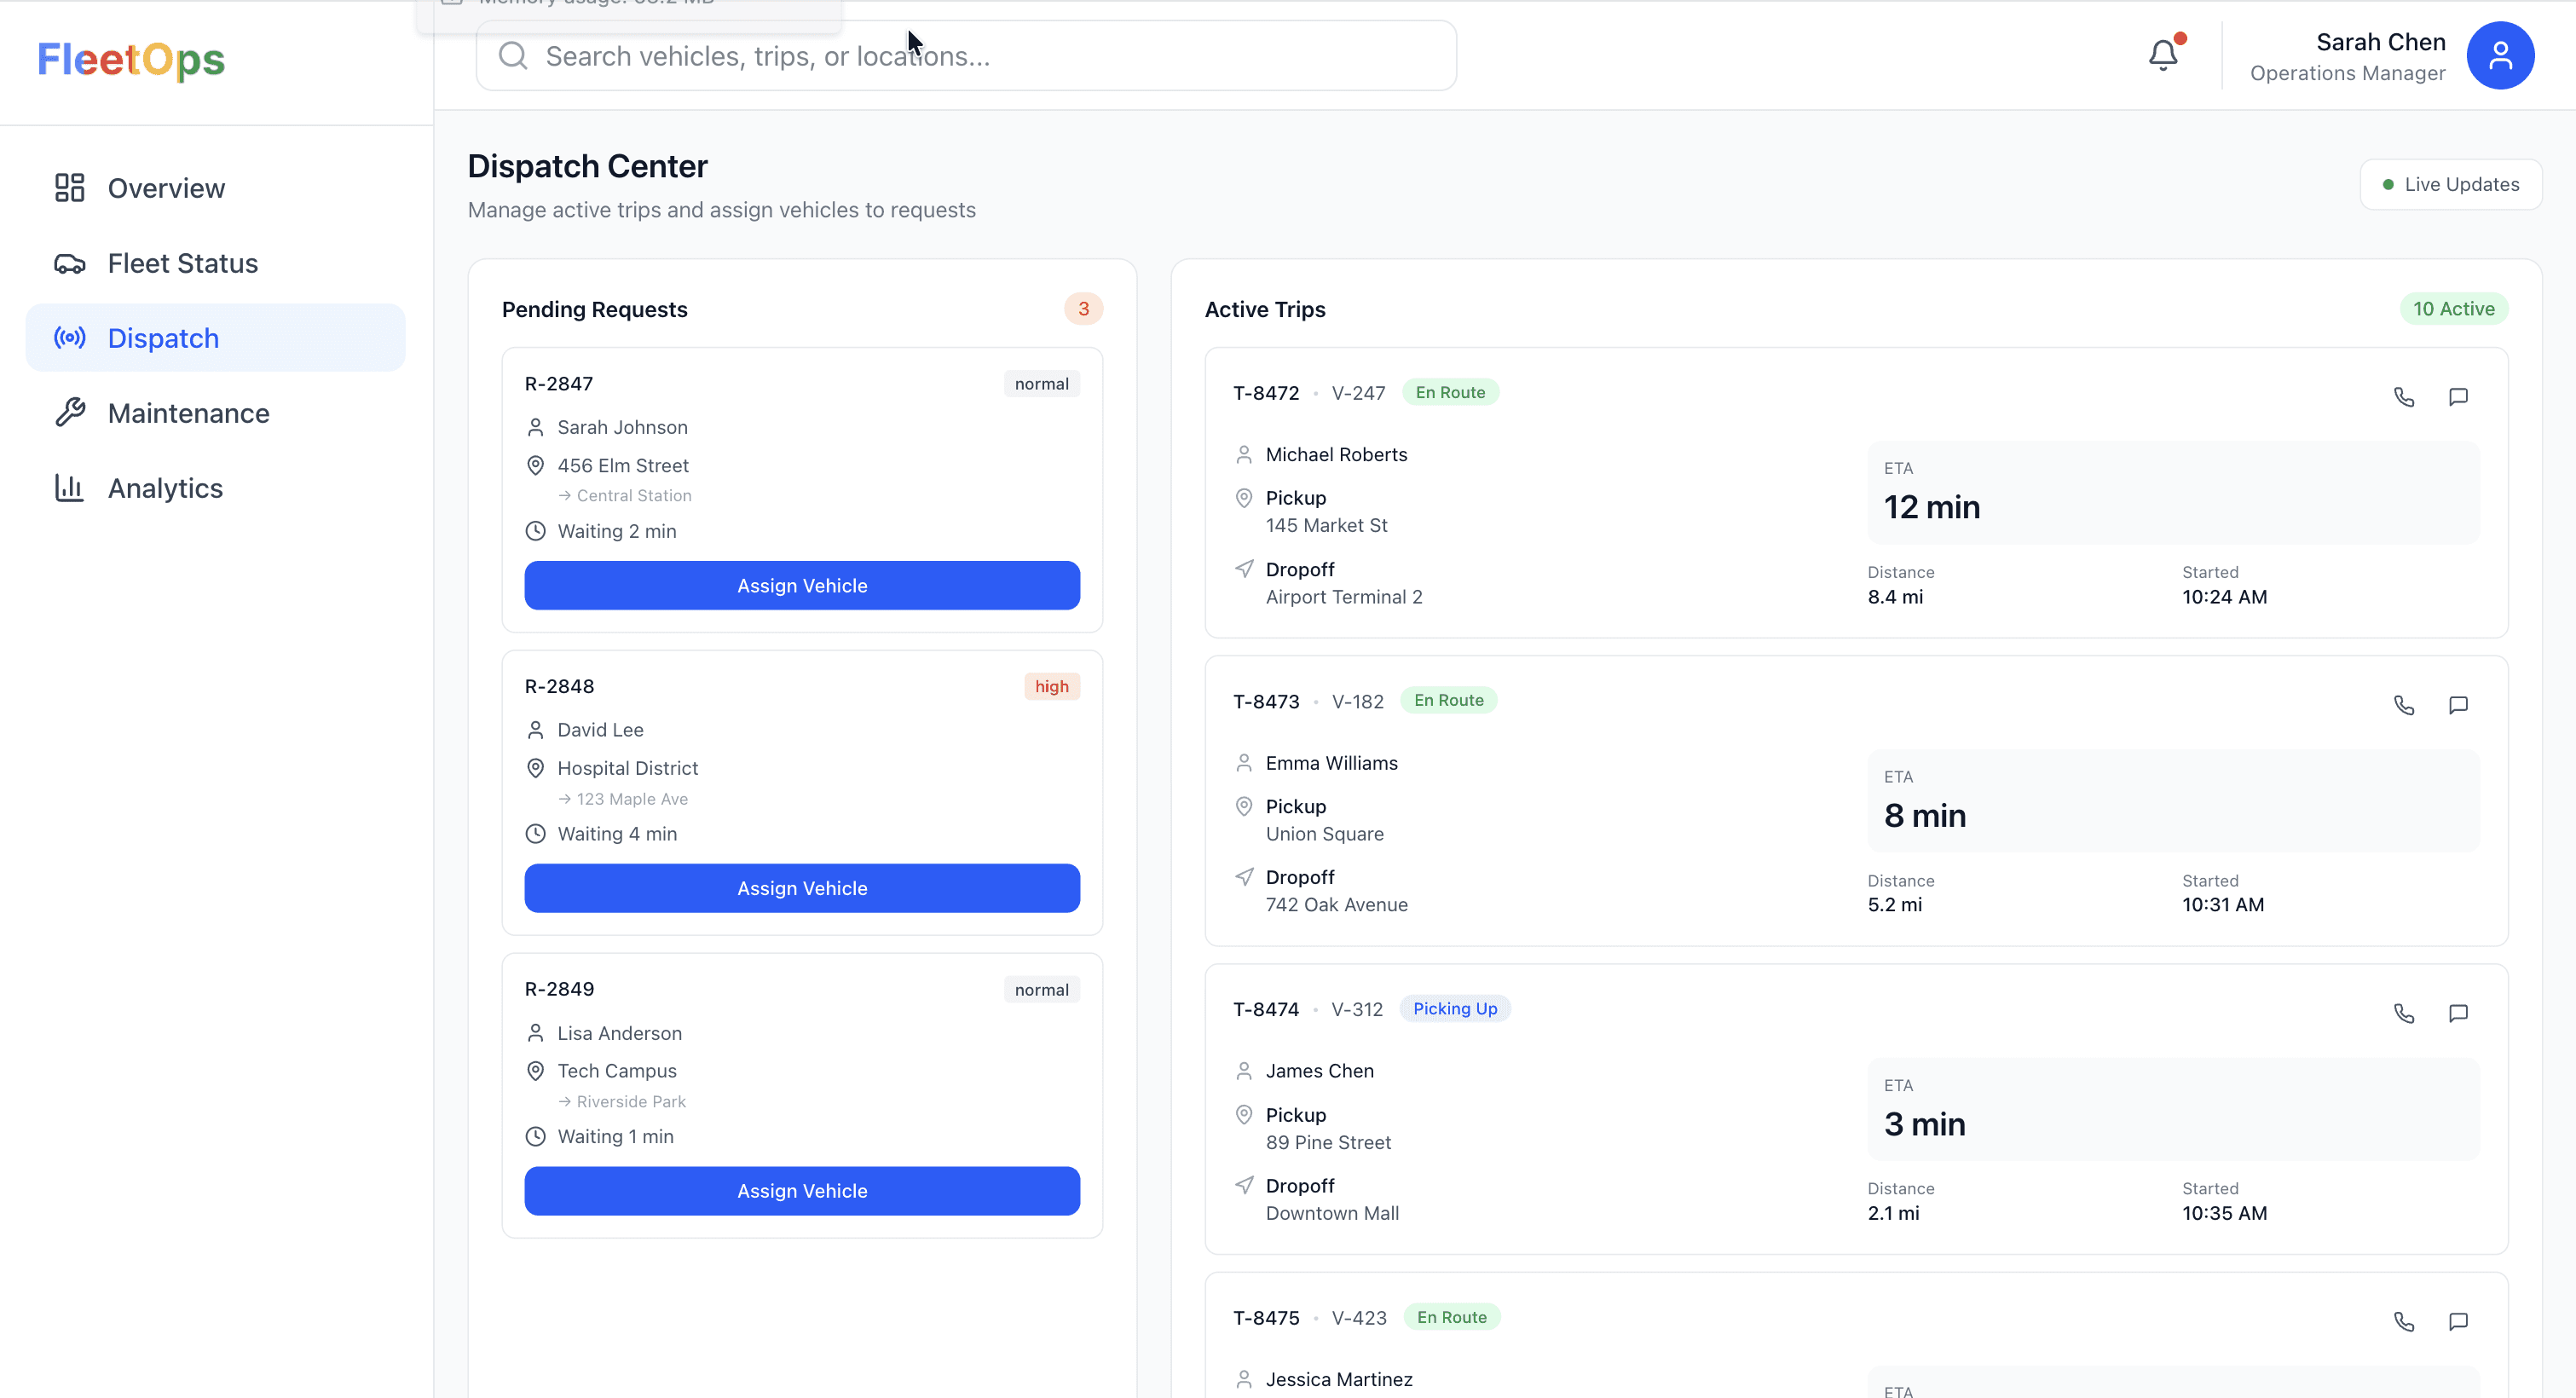Focus the vehicle search field
The width and height of the screenshot is (2576, 1398).
pyautogui.click(x=965, y=56)
